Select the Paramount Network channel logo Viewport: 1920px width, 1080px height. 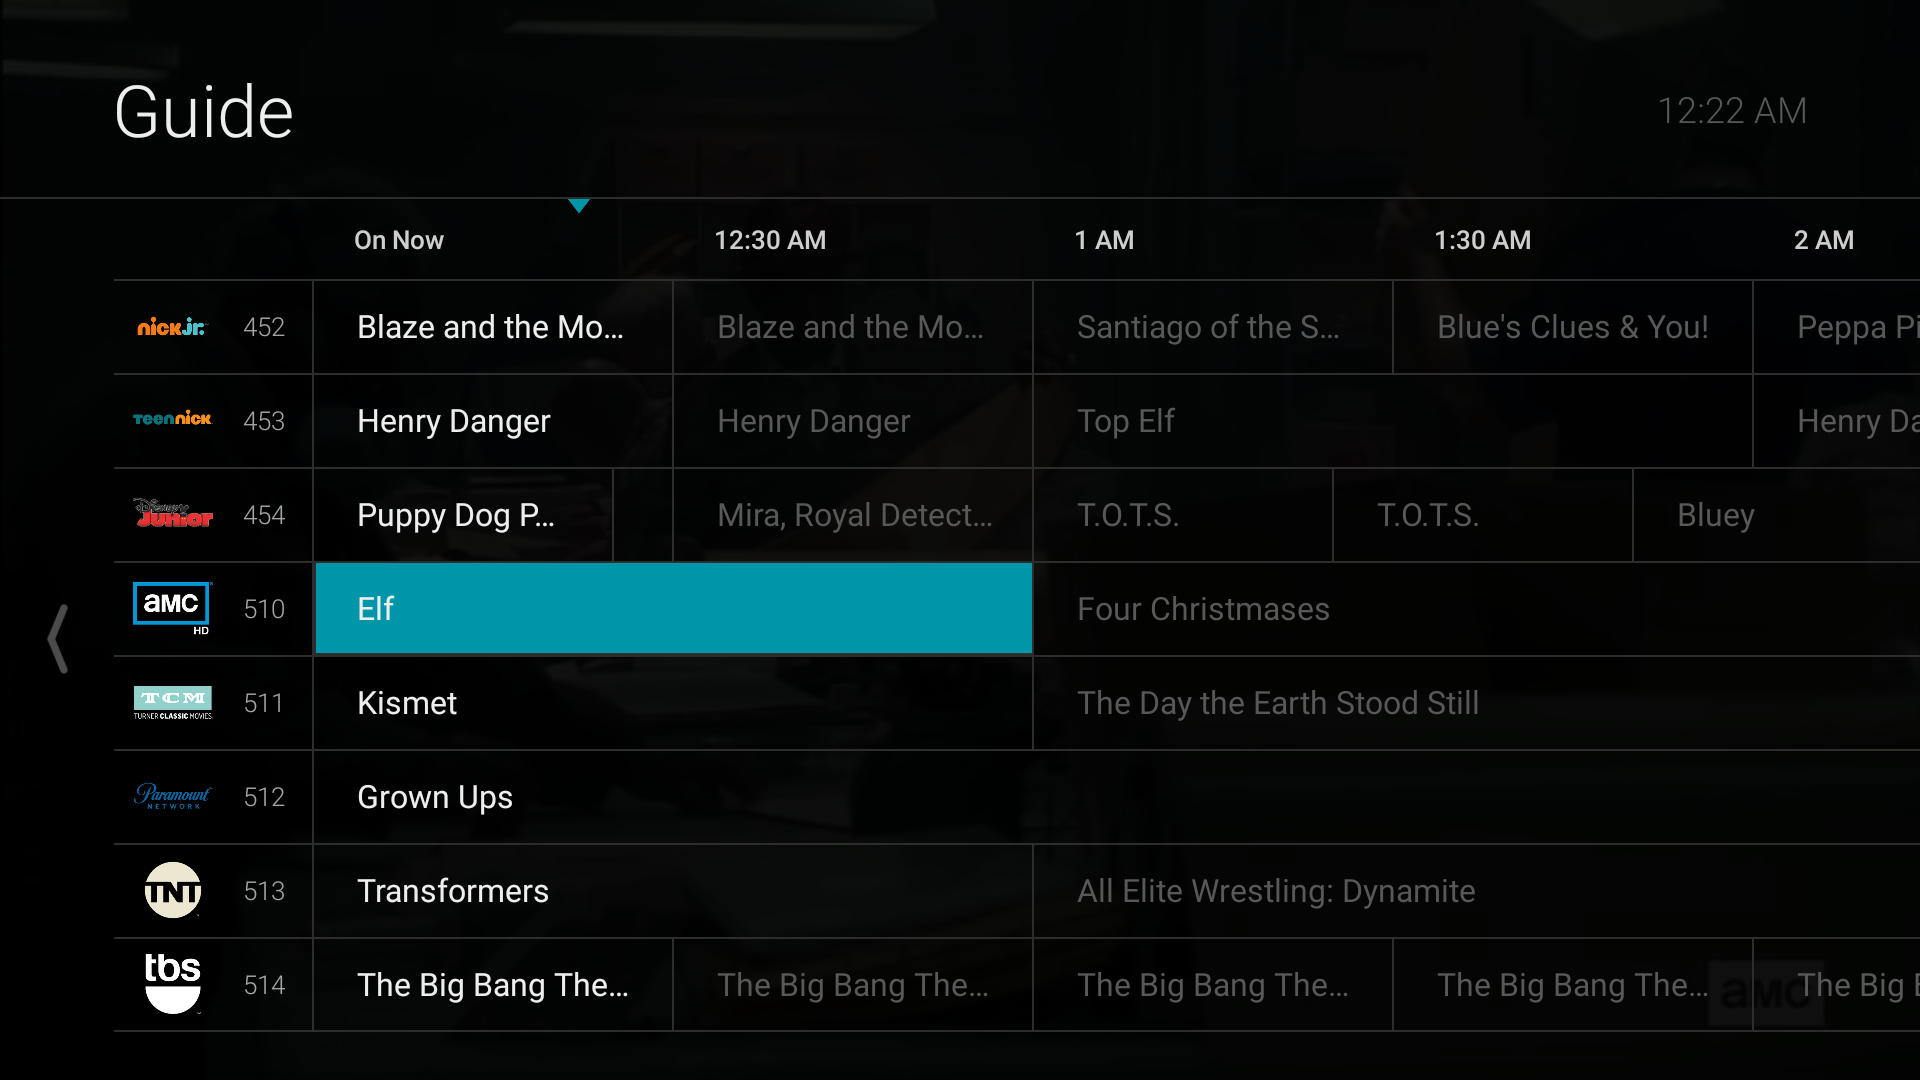coord(173,796)
